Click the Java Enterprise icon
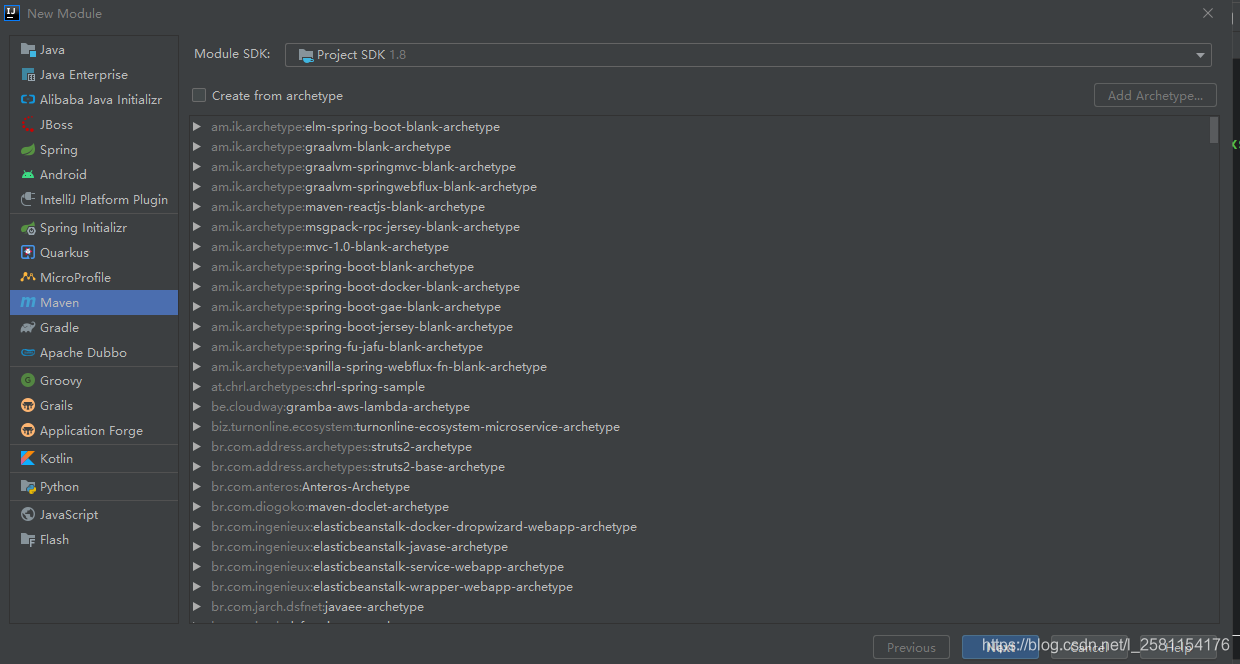 (28, 74)
